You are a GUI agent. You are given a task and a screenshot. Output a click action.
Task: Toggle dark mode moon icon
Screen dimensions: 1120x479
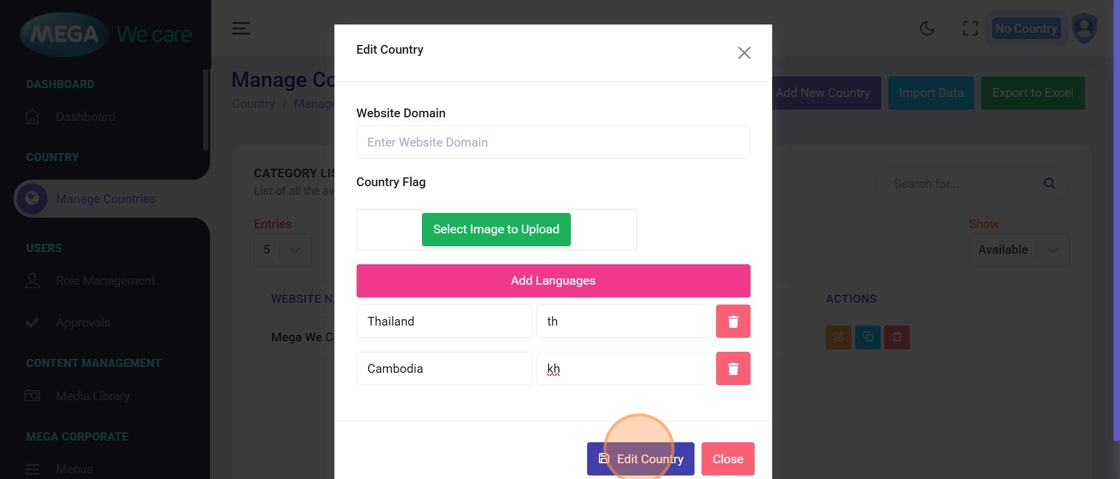[927, 29]
